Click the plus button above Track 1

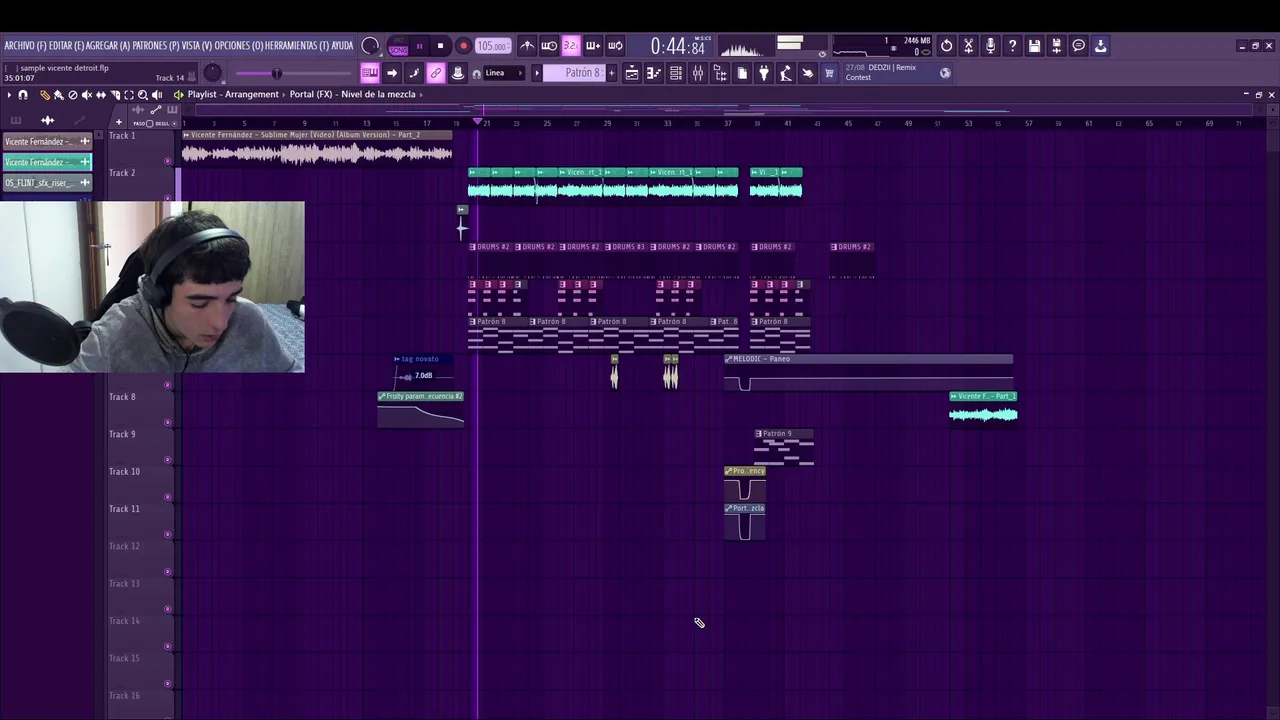click(118, 123)
